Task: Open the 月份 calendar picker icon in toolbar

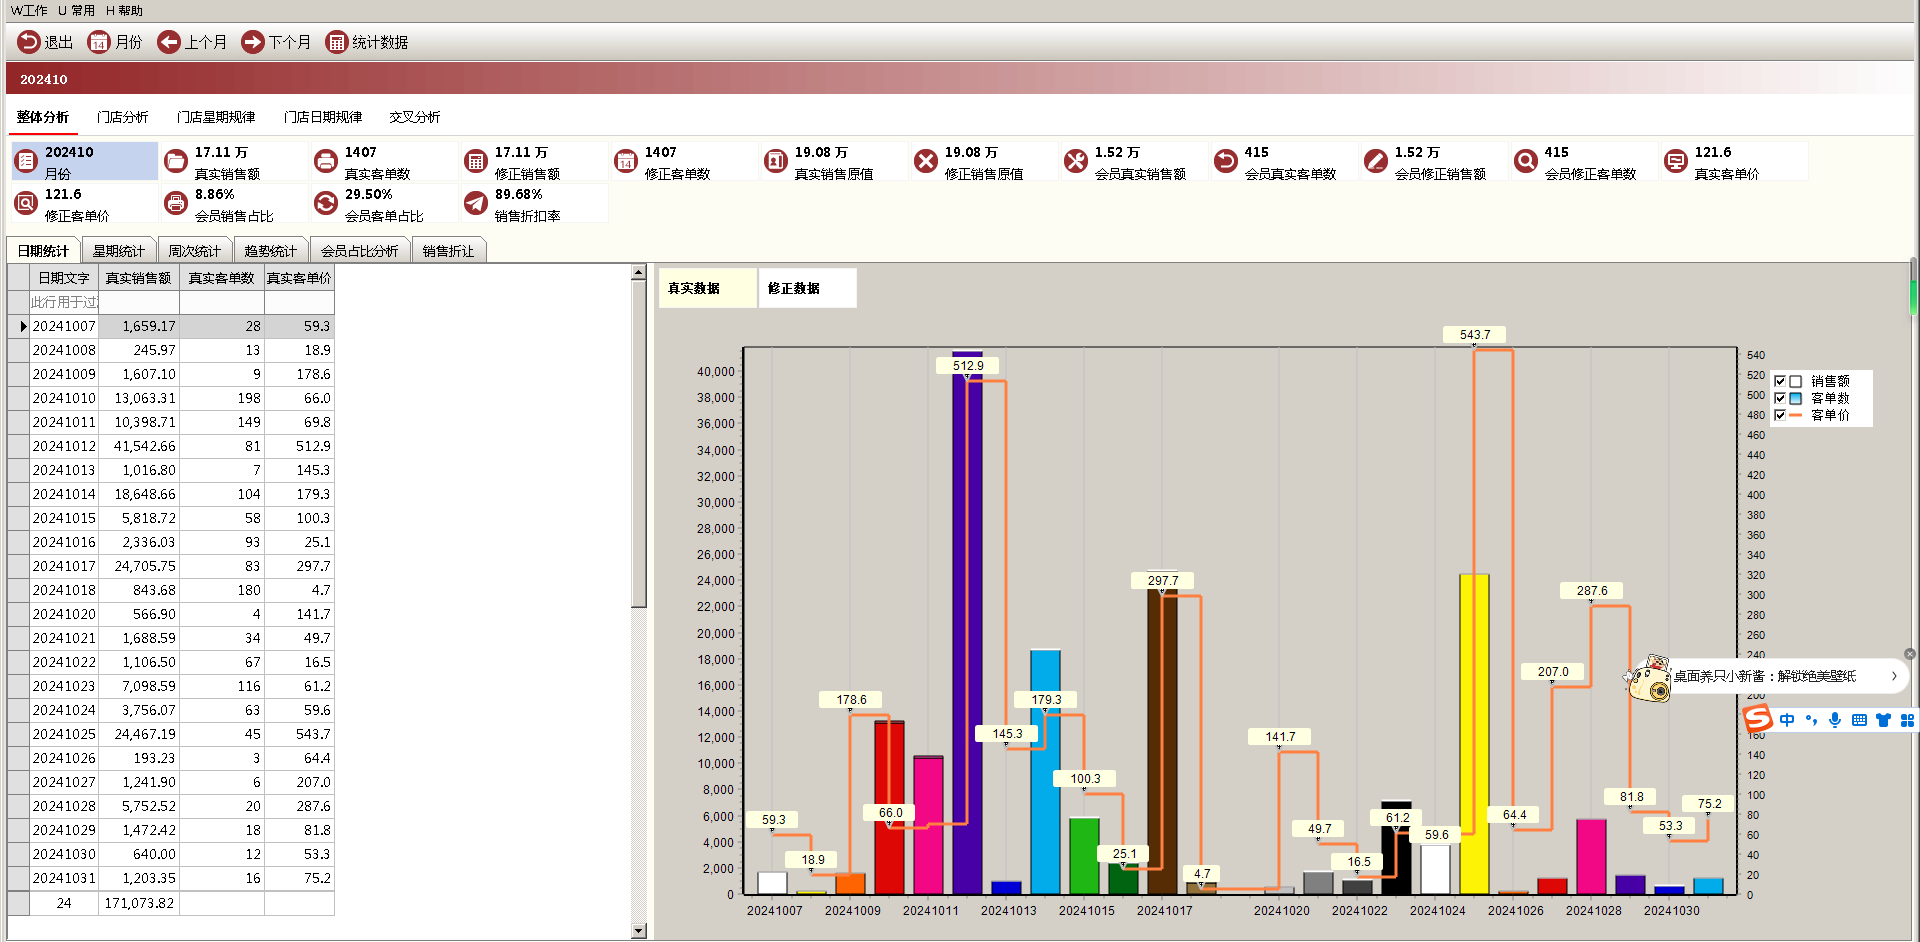Action: pos(98,42)
